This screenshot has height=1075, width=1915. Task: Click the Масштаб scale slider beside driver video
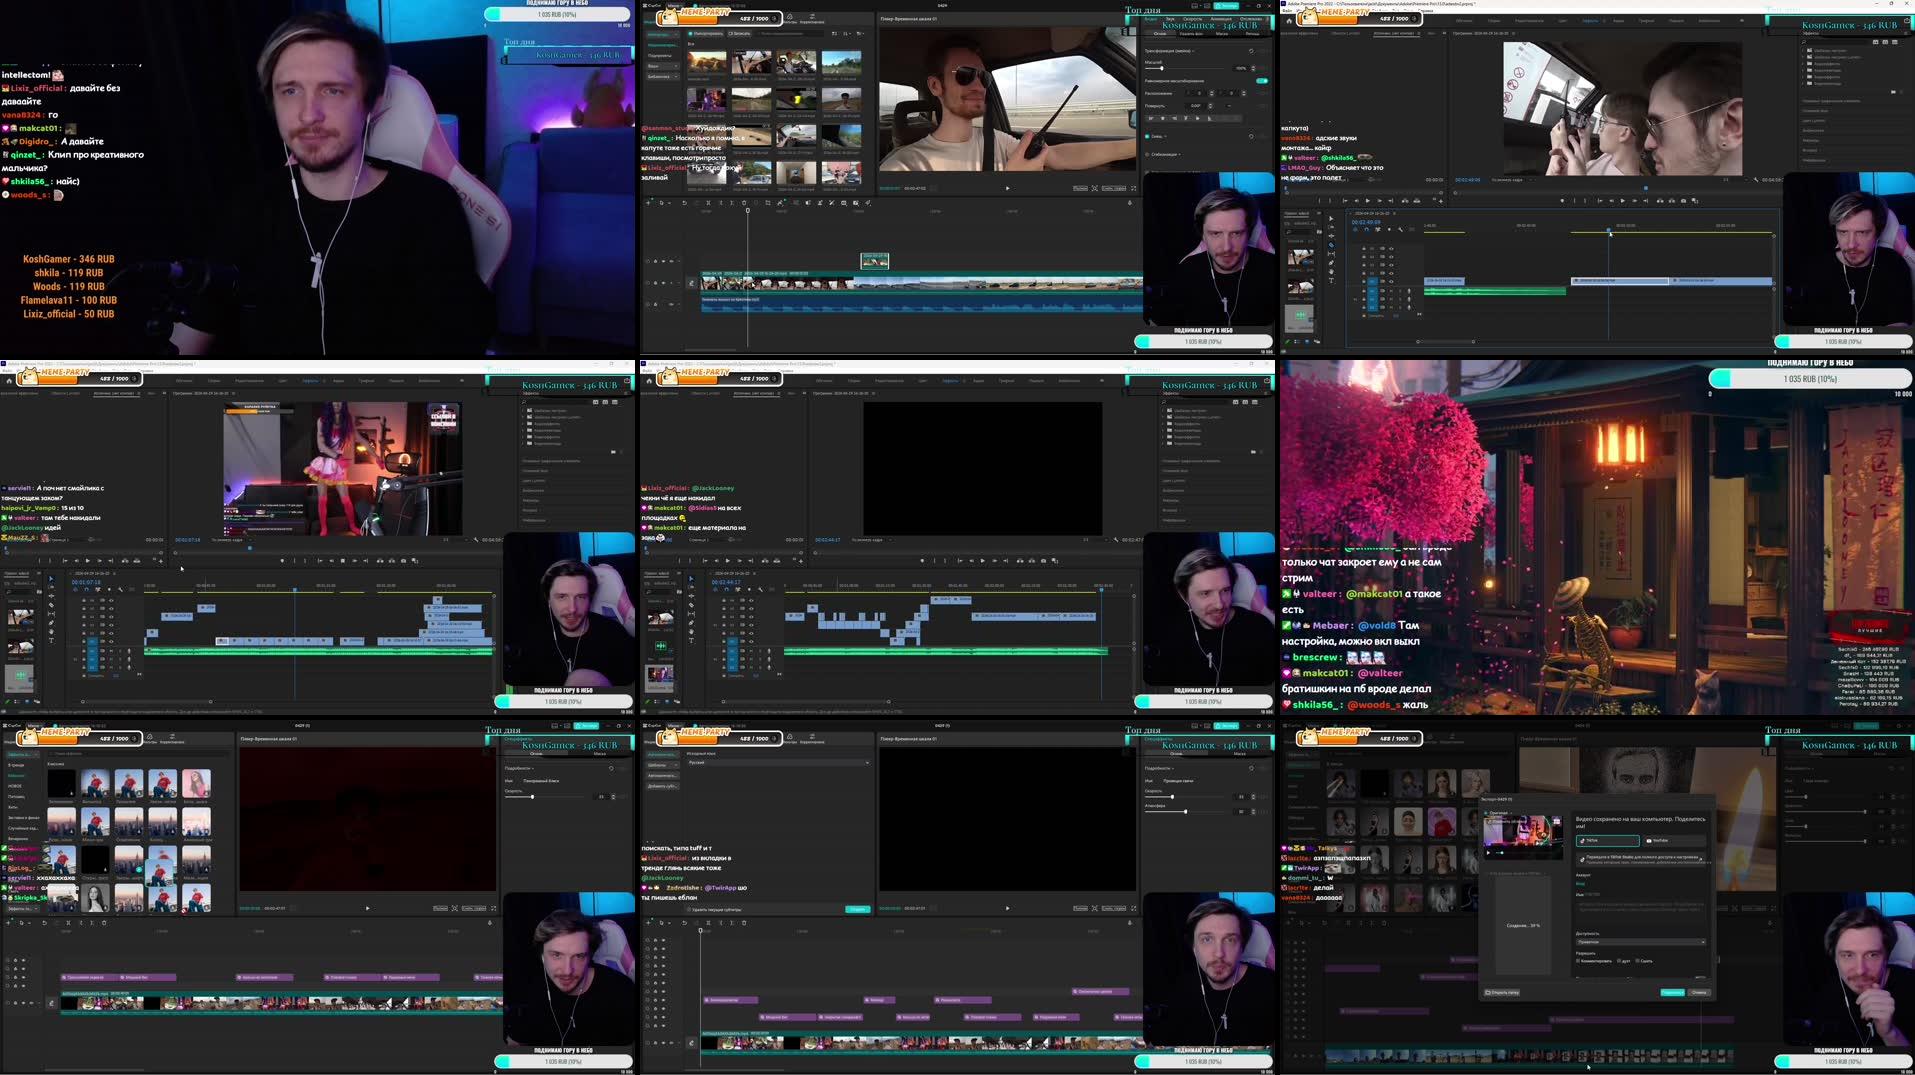[x=1161, y=68]
